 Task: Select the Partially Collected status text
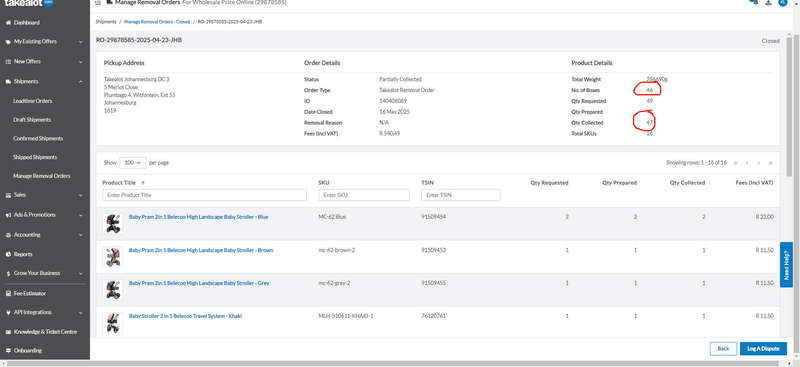[x=401, y=80]
